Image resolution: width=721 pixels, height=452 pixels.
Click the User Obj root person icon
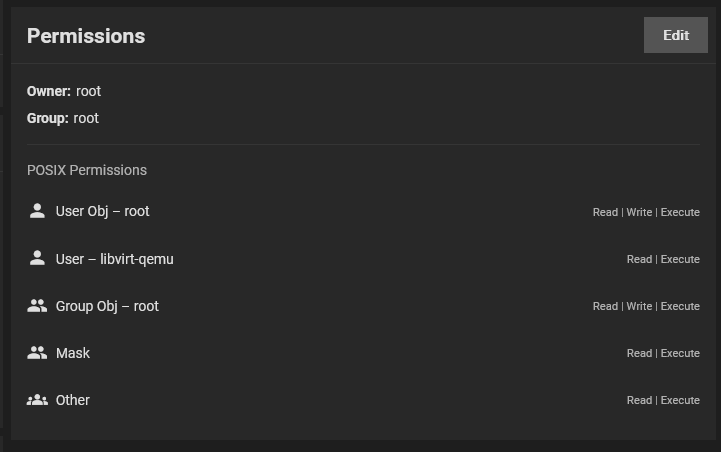[x=37, y=211]
